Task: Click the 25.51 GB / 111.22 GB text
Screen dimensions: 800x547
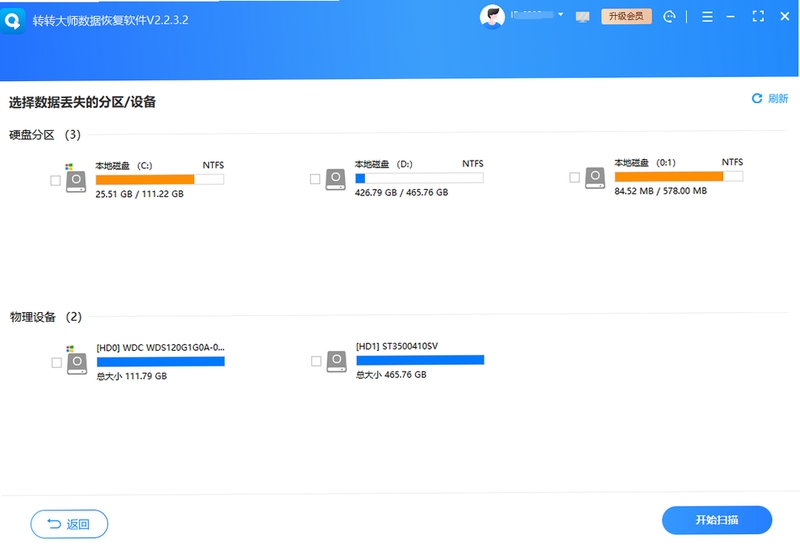Action: click(x=139, y=194)
